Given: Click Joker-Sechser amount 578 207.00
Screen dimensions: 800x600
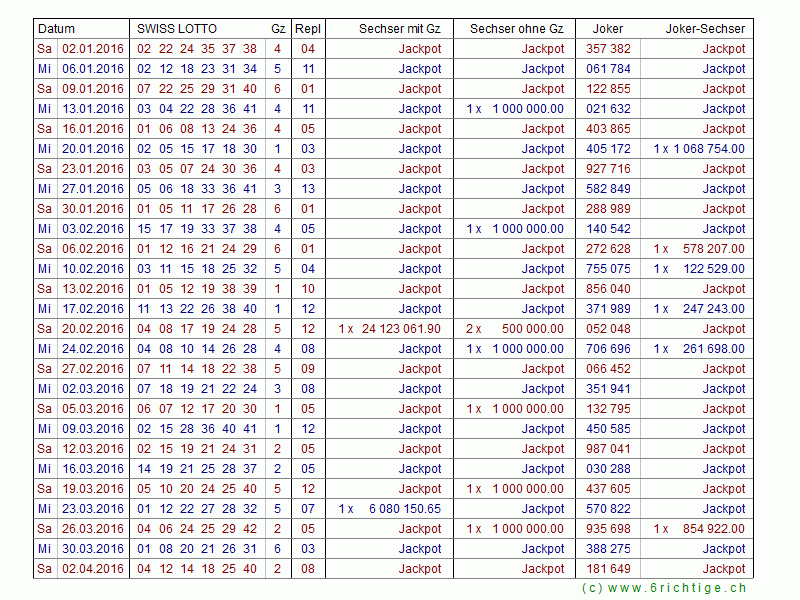Looking at the screenshot, I should 711,249.
